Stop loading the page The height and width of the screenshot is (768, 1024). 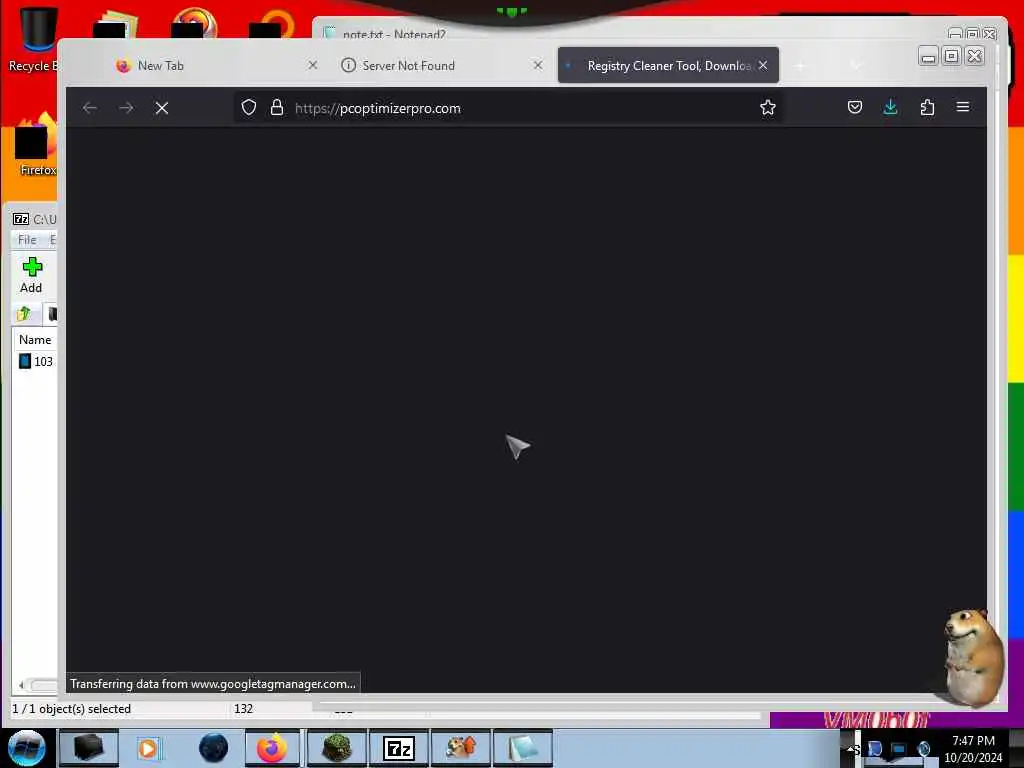162,108
